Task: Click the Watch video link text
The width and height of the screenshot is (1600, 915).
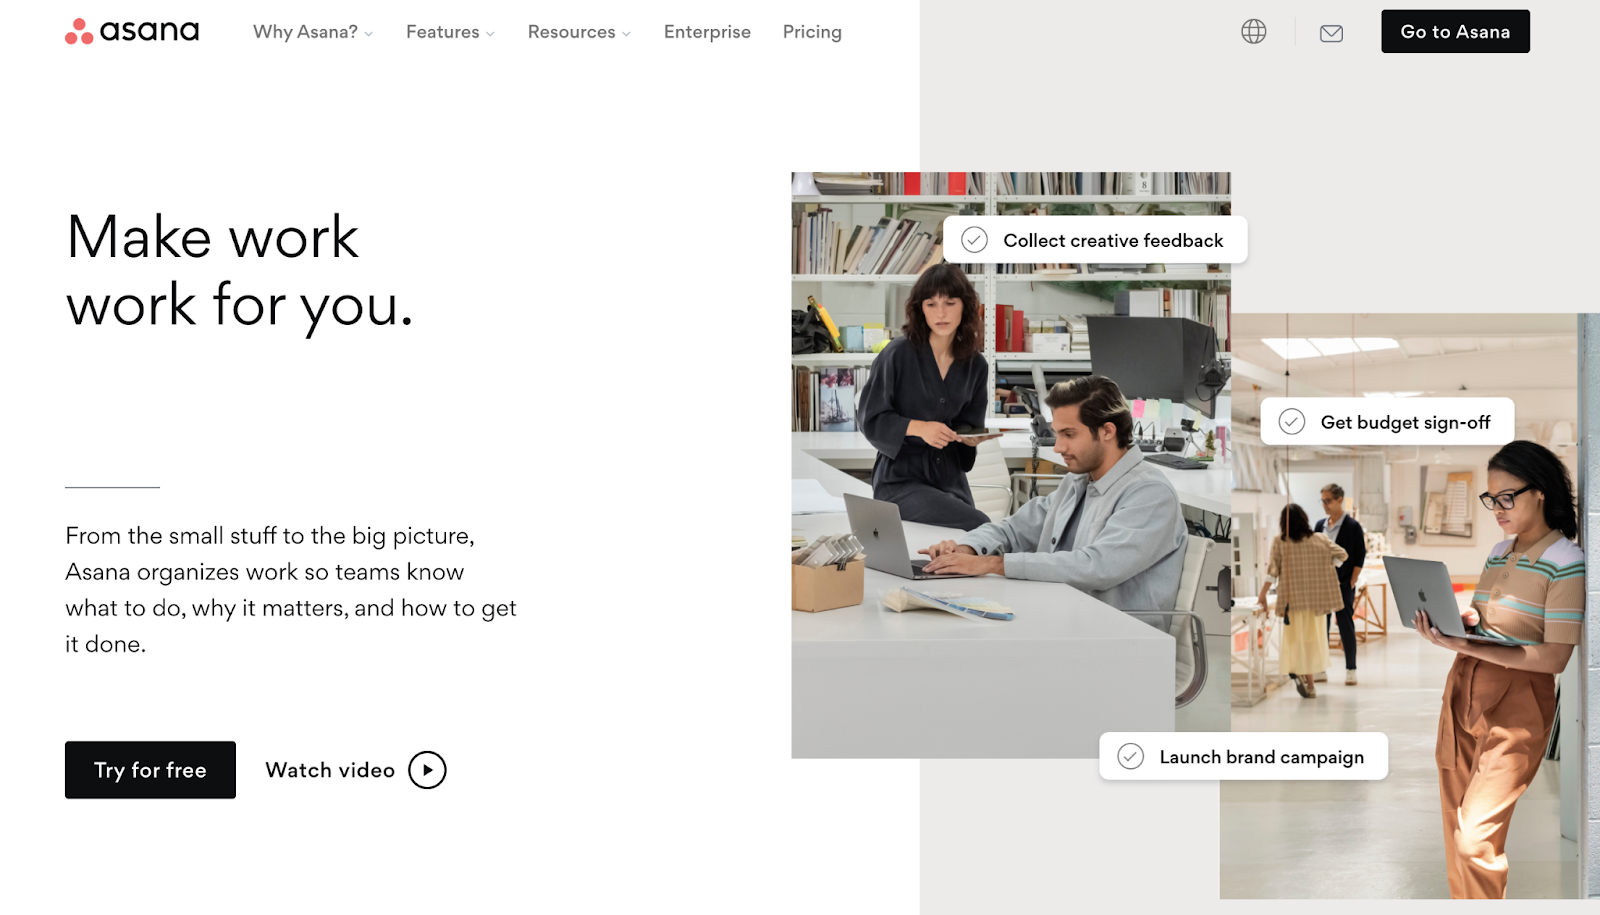Action: click(x=330, y=770)
